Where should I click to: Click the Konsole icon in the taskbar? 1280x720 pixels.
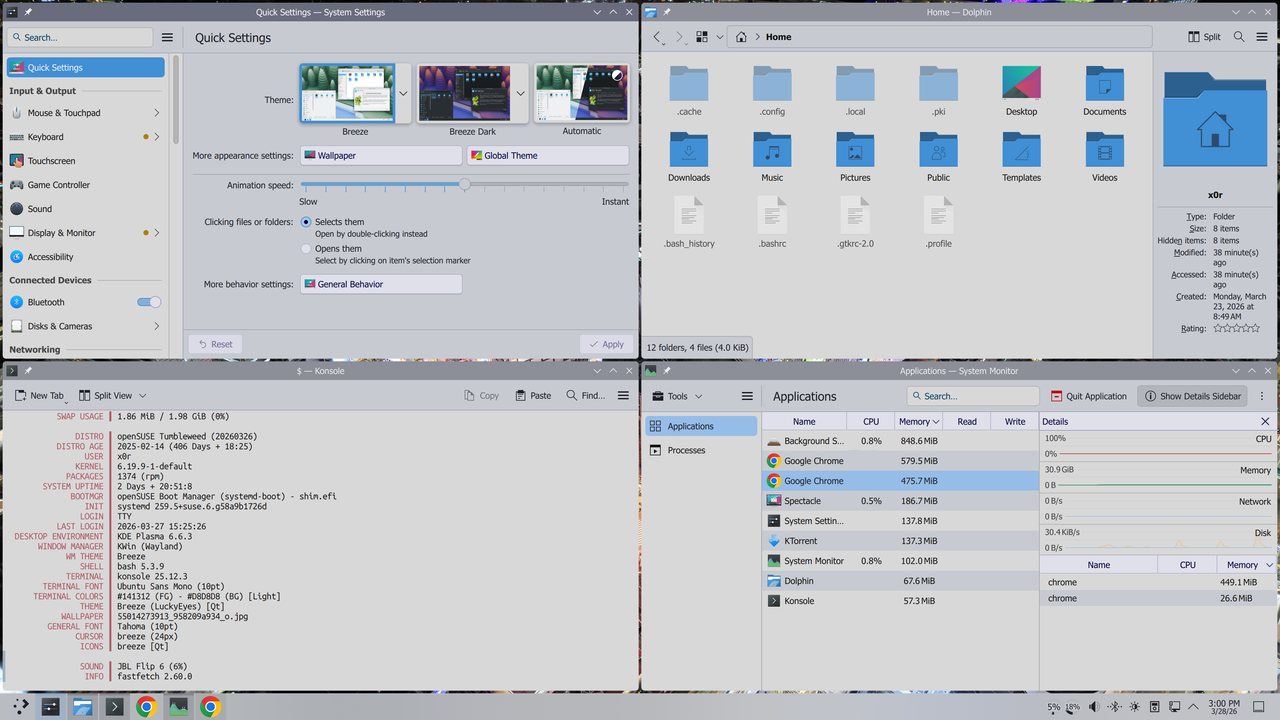point(114,707)
